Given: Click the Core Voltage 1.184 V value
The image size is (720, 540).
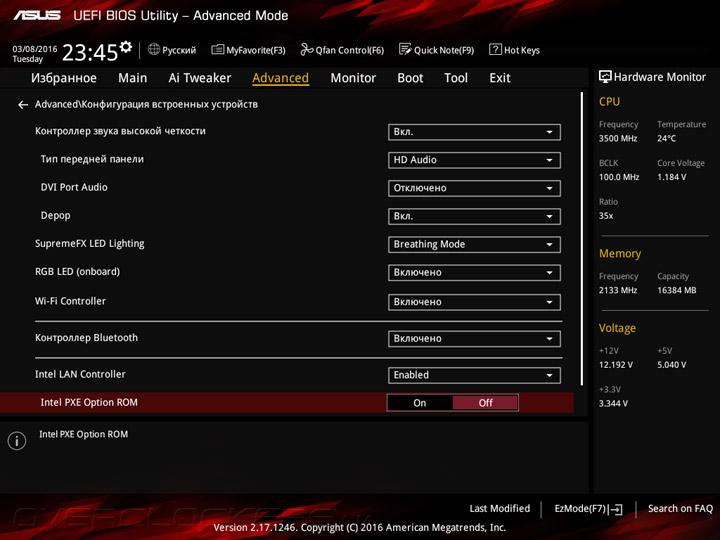Looking at the screenshot, I should coord(671,177).
